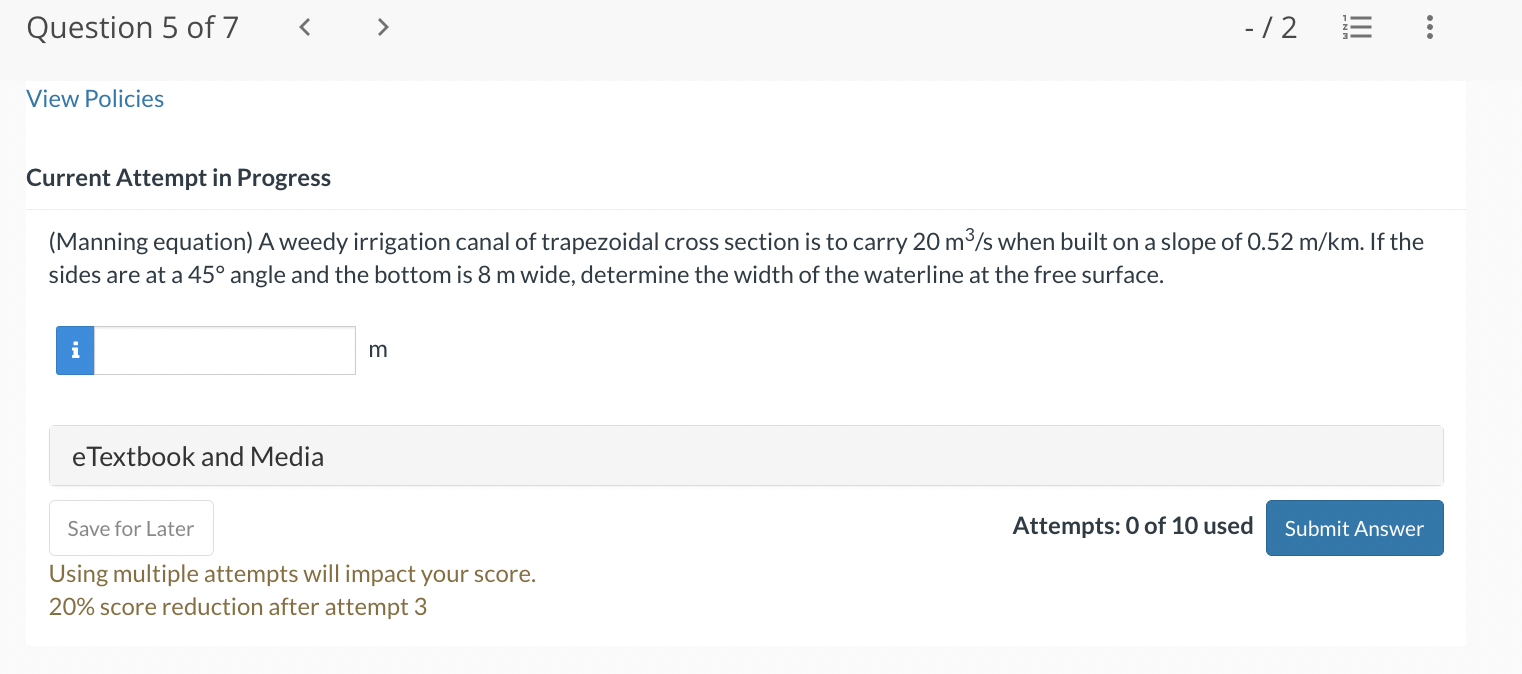Click Save for Later
The height and width of the screenshot is (674, 1522).
click(x=131, y=527)
